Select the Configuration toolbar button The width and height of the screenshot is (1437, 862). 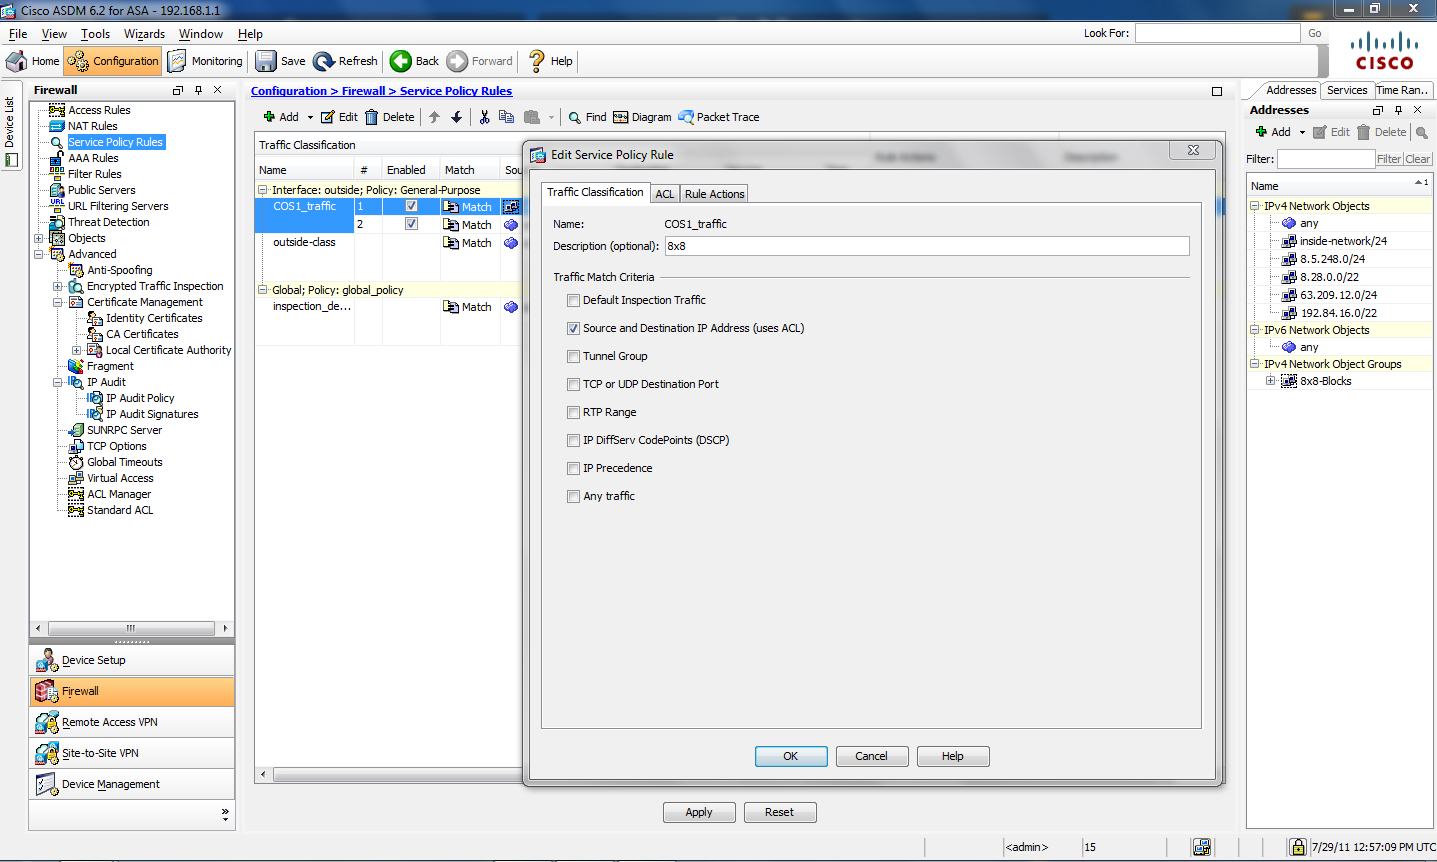tap(113, 61)
